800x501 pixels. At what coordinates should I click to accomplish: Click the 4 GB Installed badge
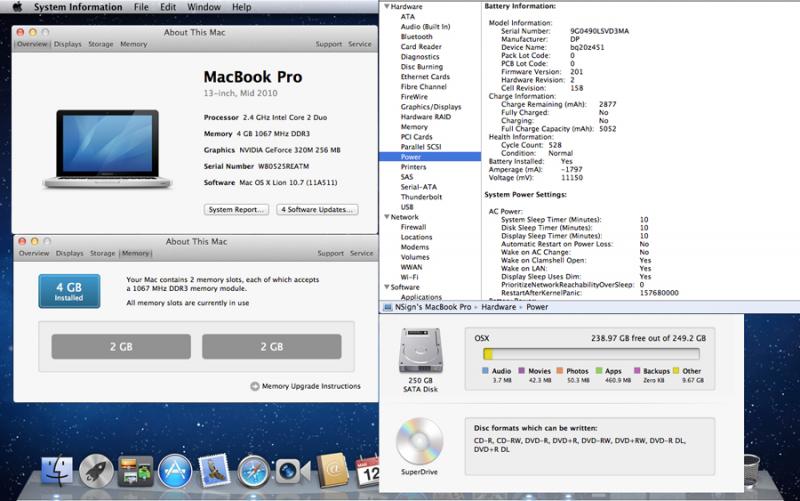point(69,291)
